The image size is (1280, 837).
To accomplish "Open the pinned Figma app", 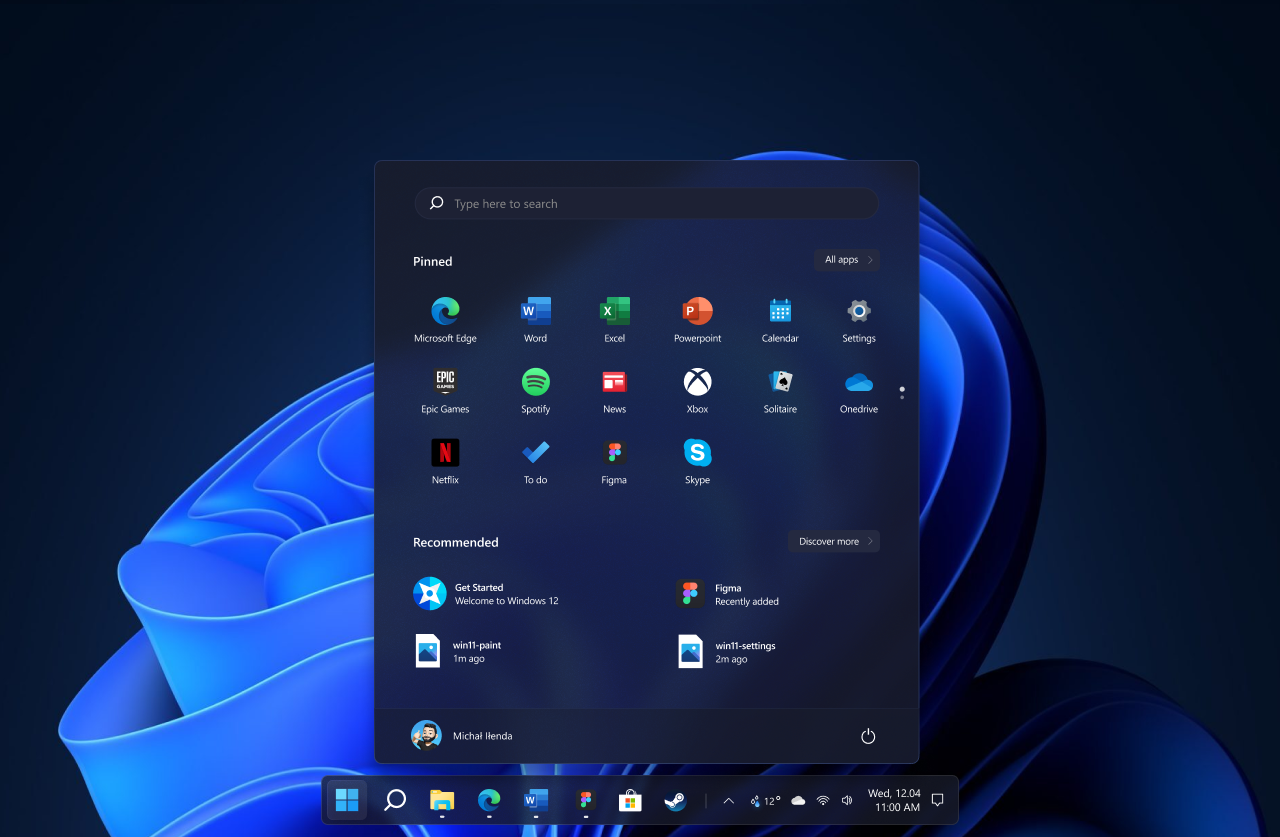I will (613, 452).
